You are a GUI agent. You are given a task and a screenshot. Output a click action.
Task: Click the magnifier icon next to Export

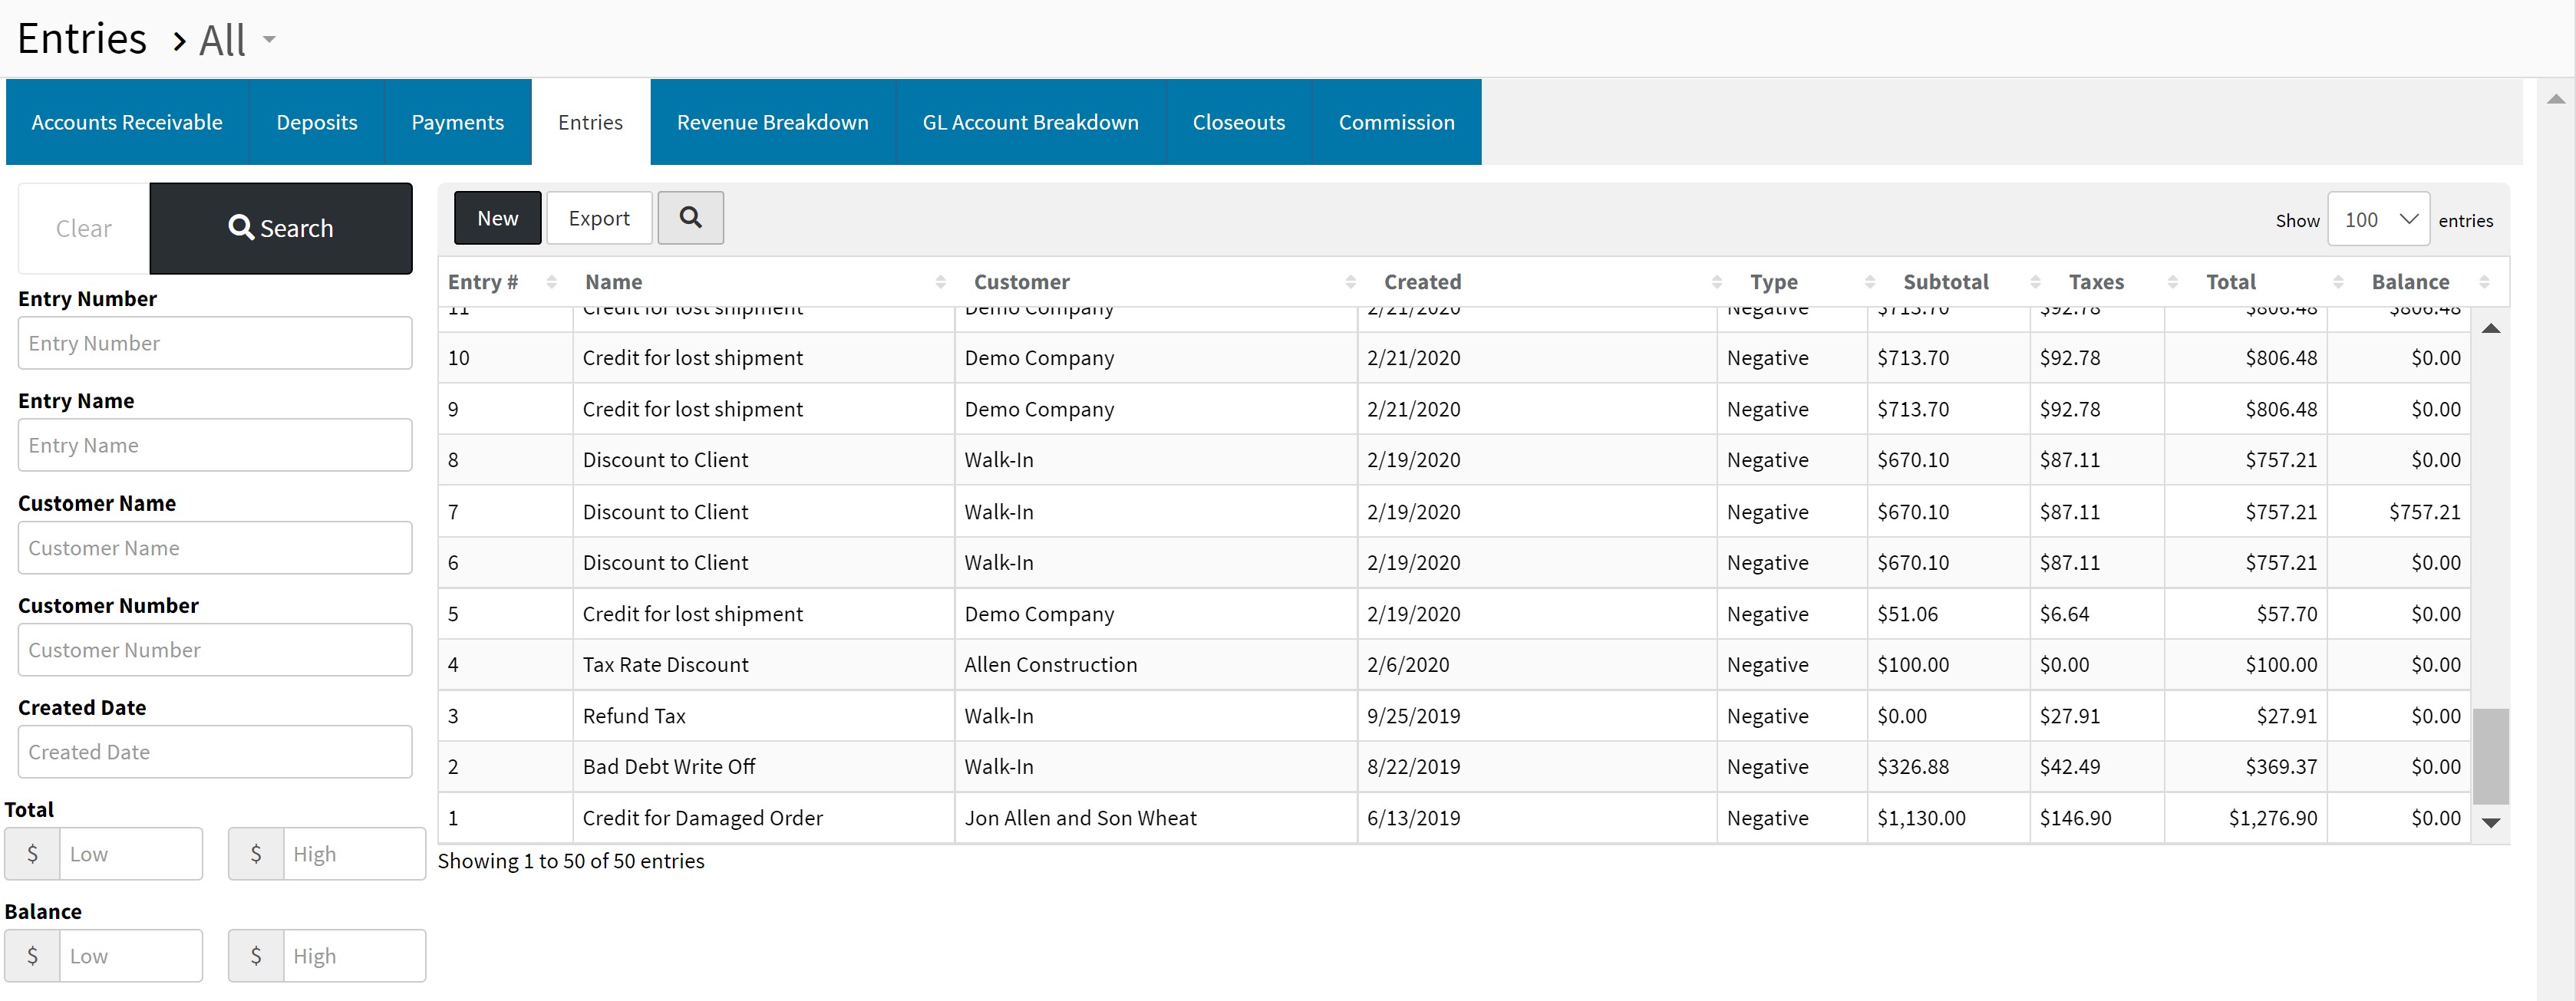coord(690,217)
